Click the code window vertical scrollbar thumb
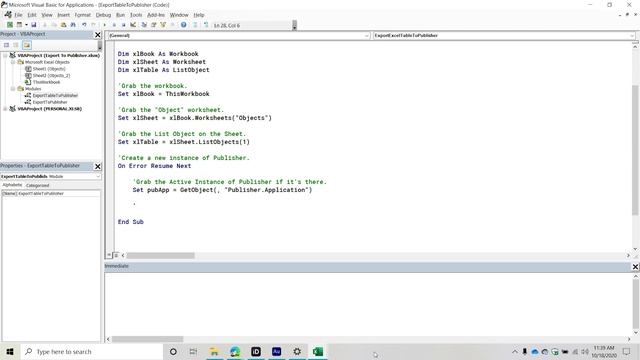The image size is (640, 360). [636, 150]
